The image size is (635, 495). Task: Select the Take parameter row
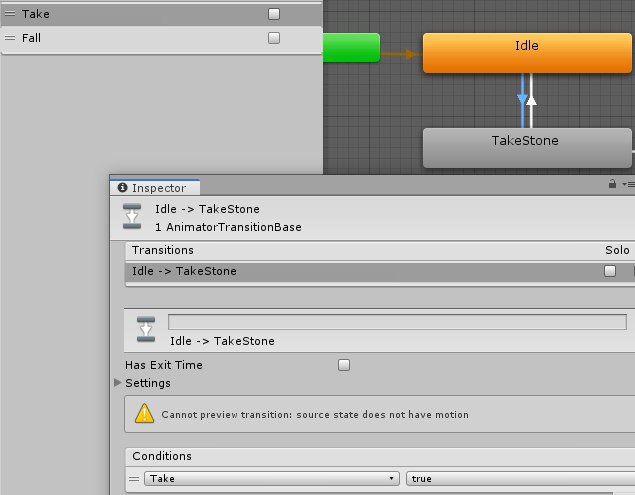162,14
